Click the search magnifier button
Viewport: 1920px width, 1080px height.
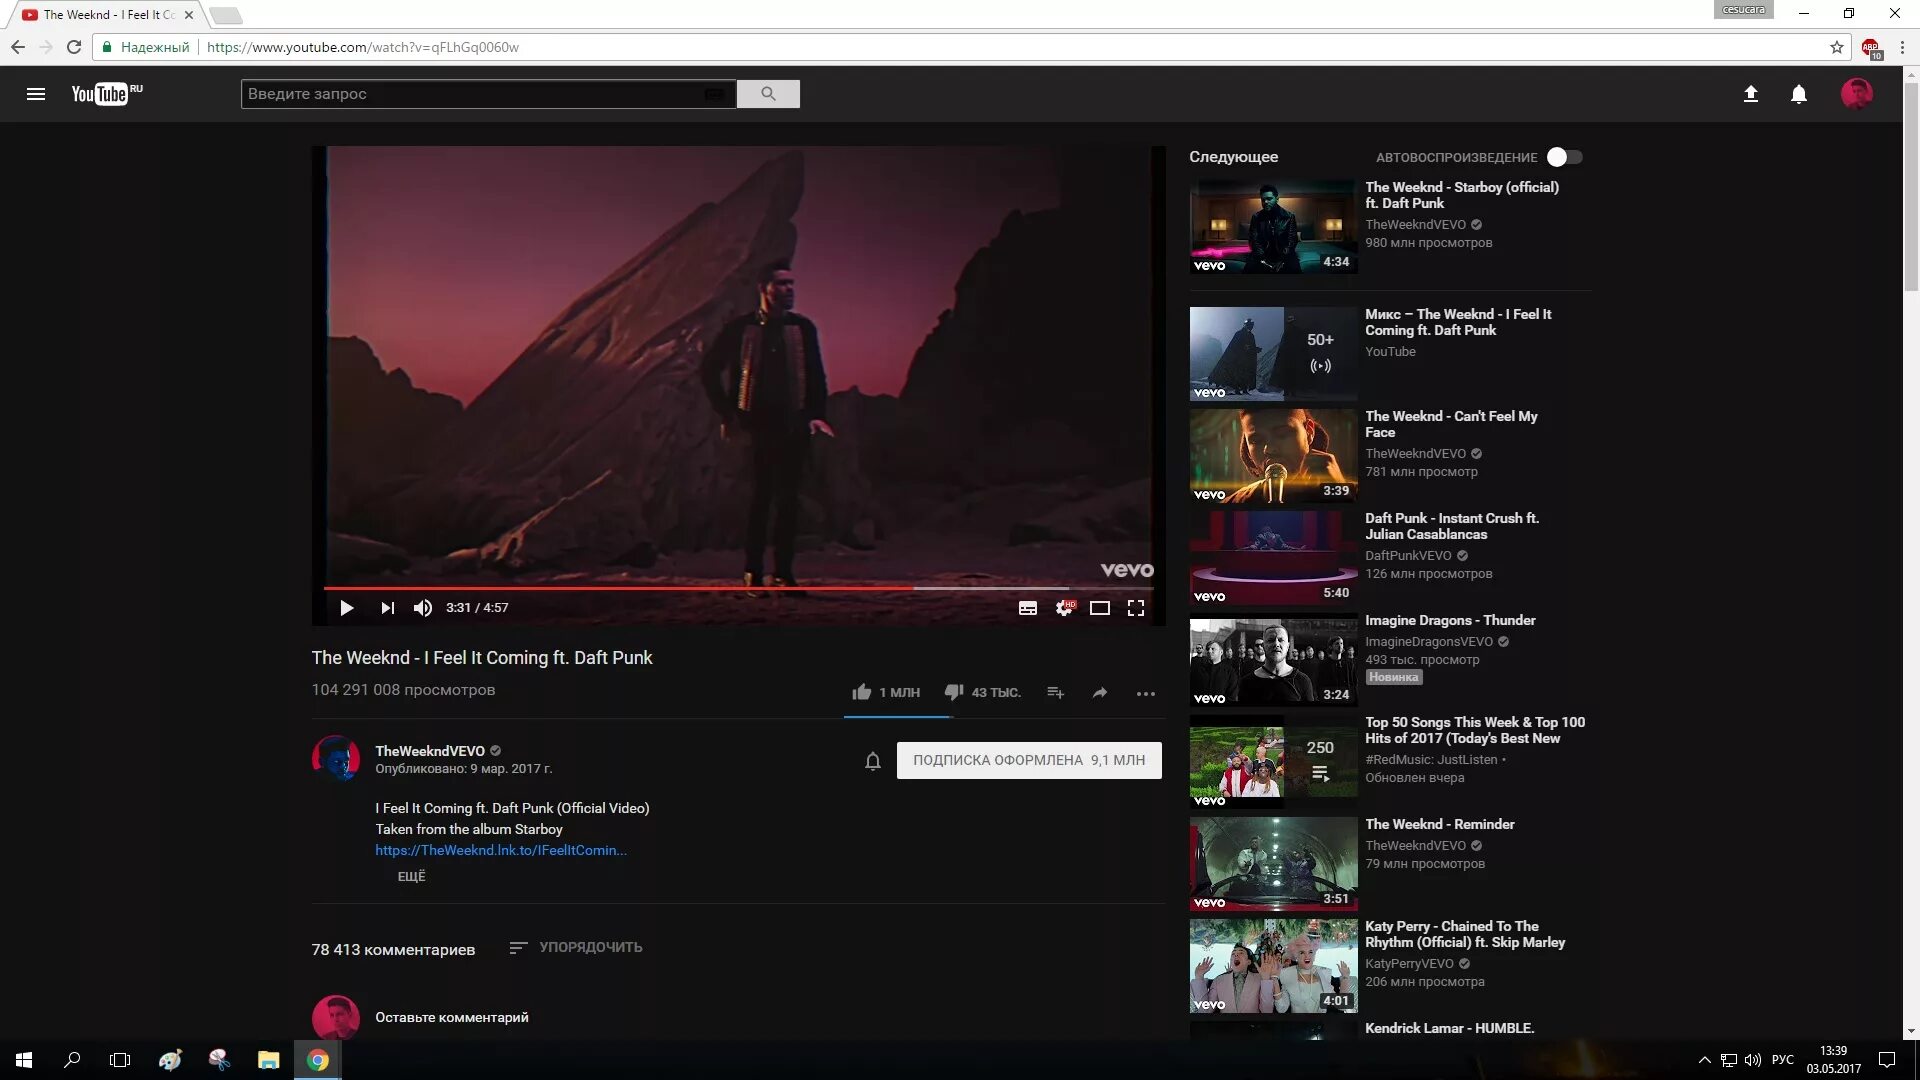point(768,94)
